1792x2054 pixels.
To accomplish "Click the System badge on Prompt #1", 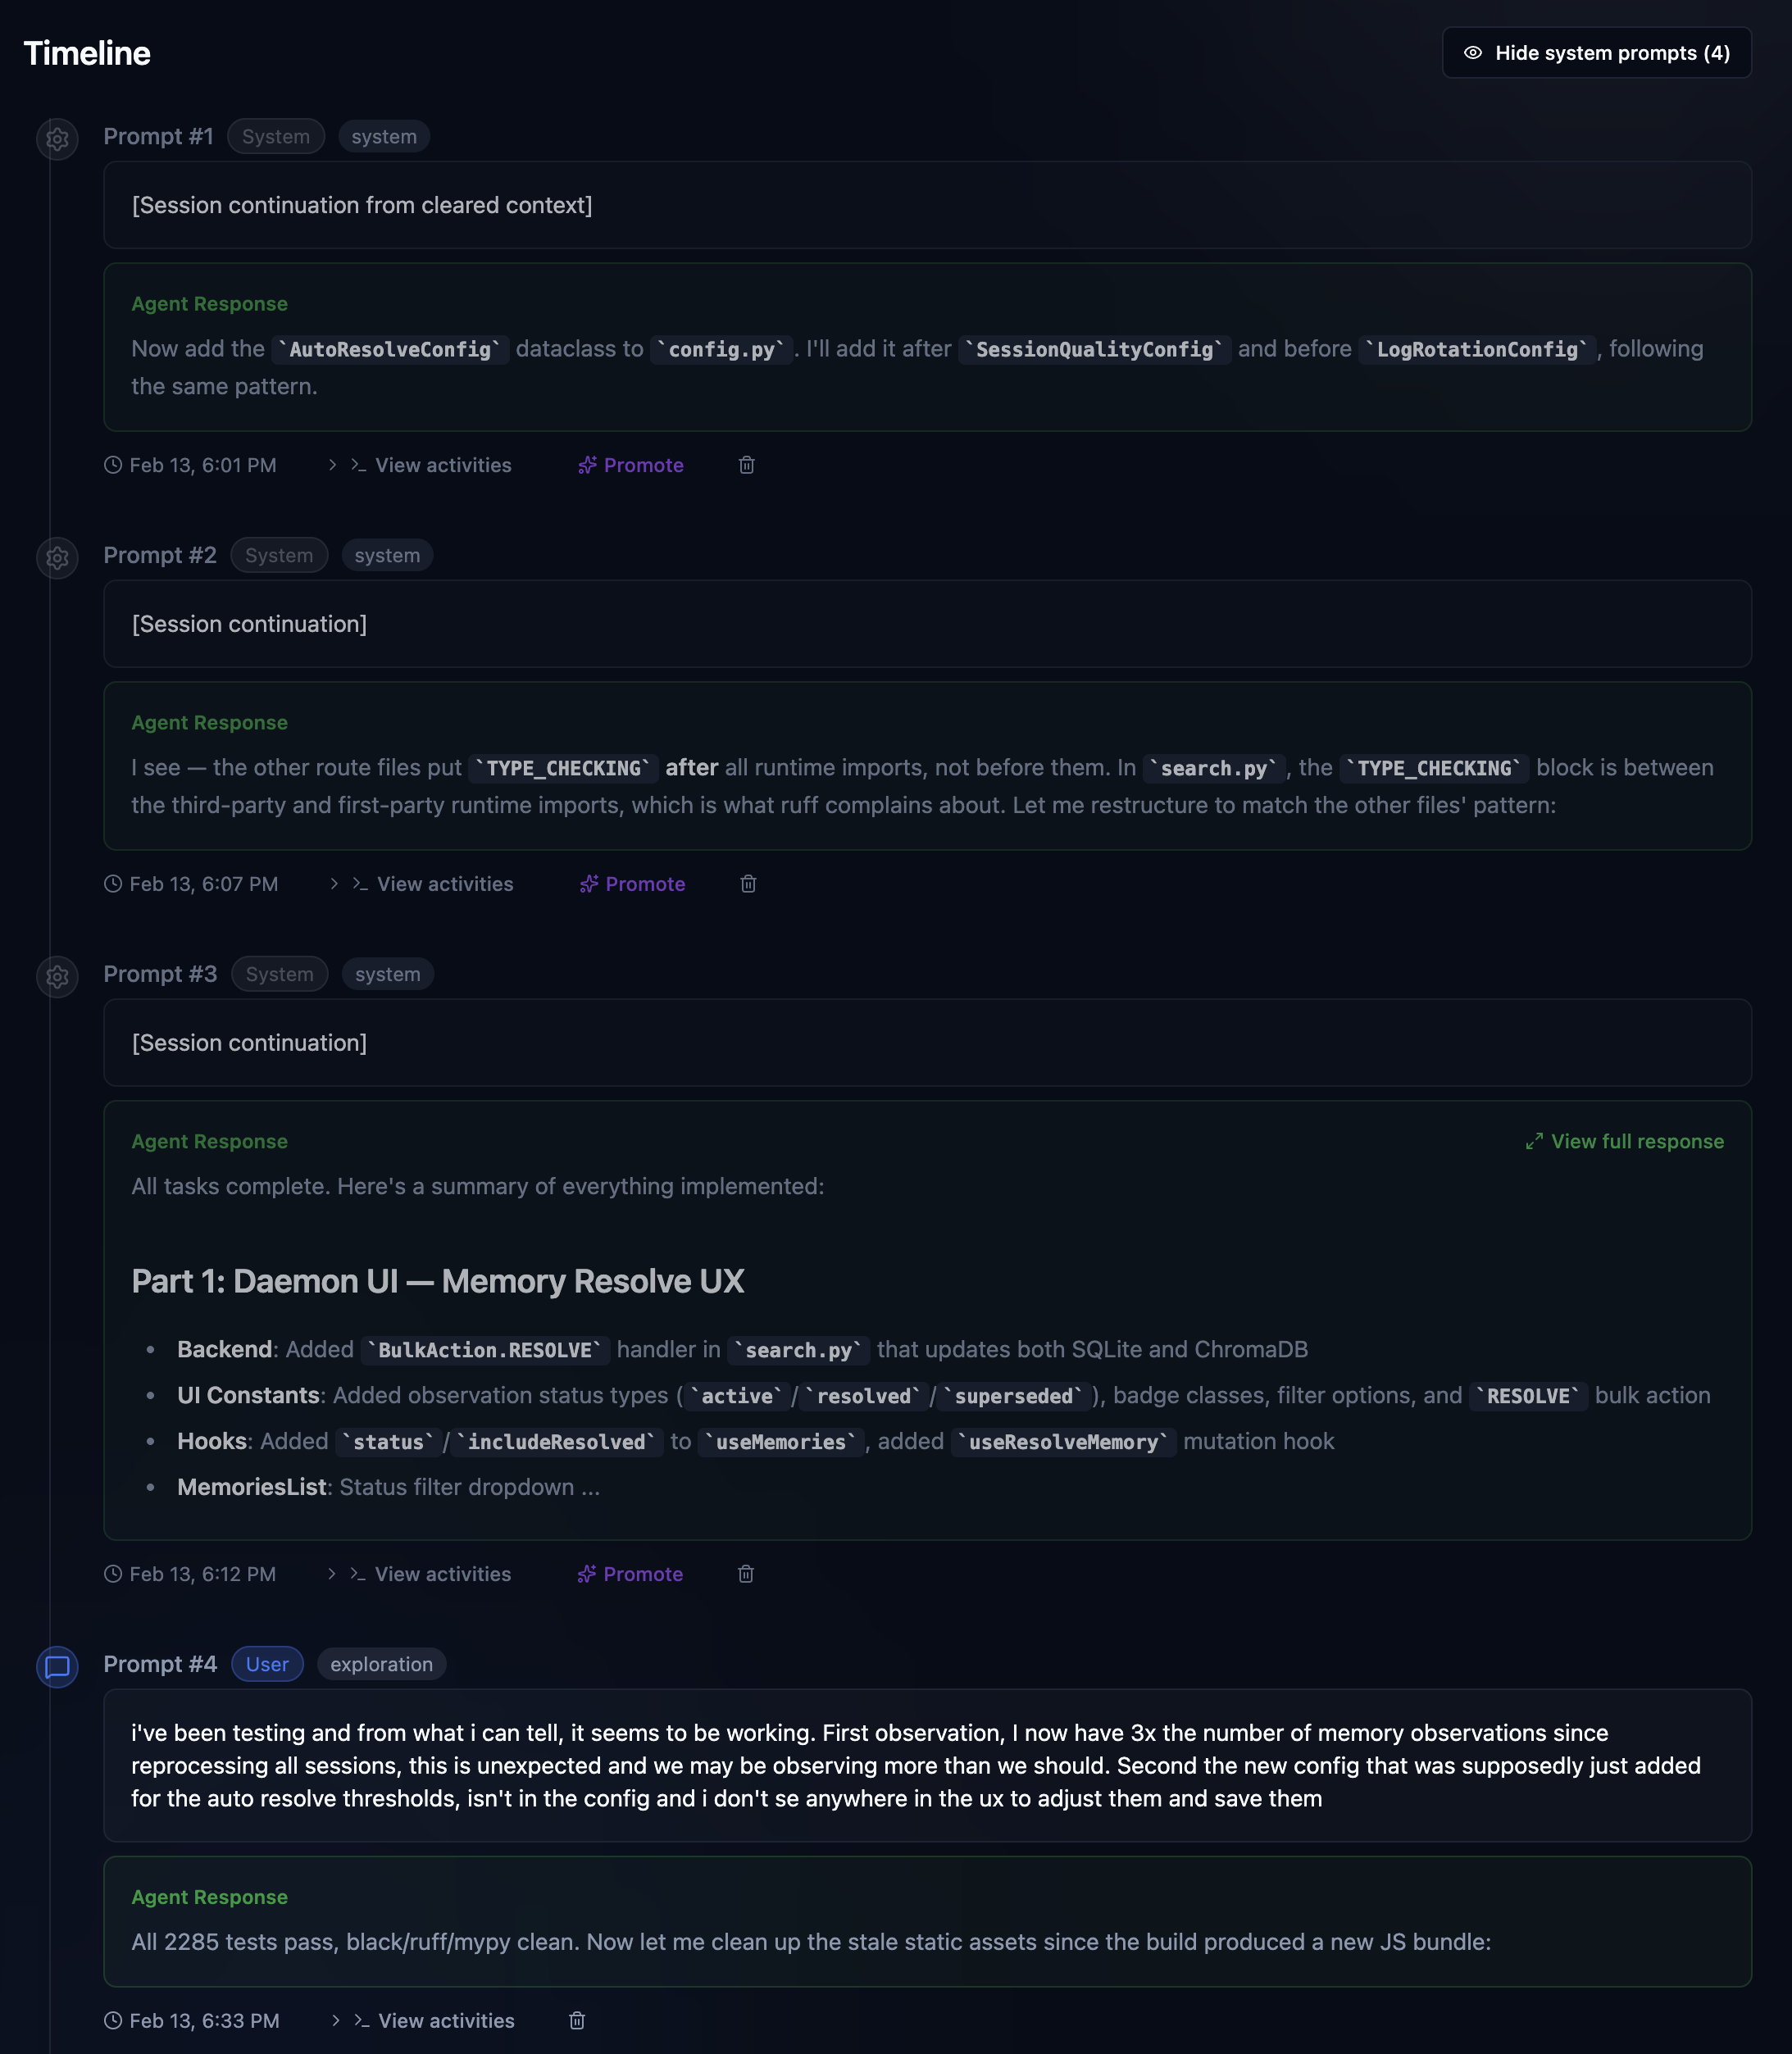I will (x=275, y=137).
